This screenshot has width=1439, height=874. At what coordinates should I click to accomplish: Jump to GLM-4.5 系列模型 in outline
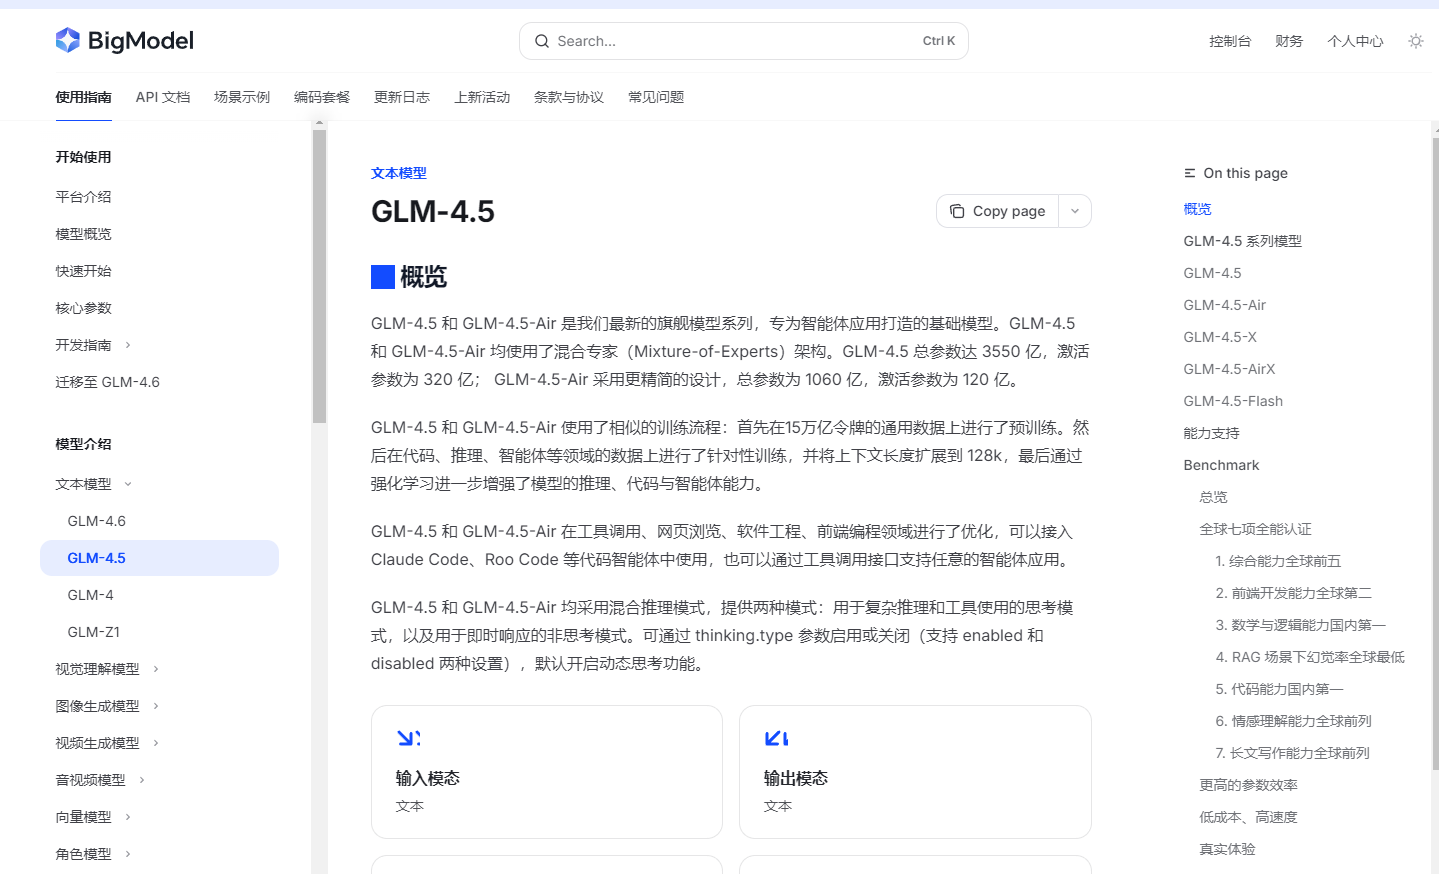point(1243,241)
